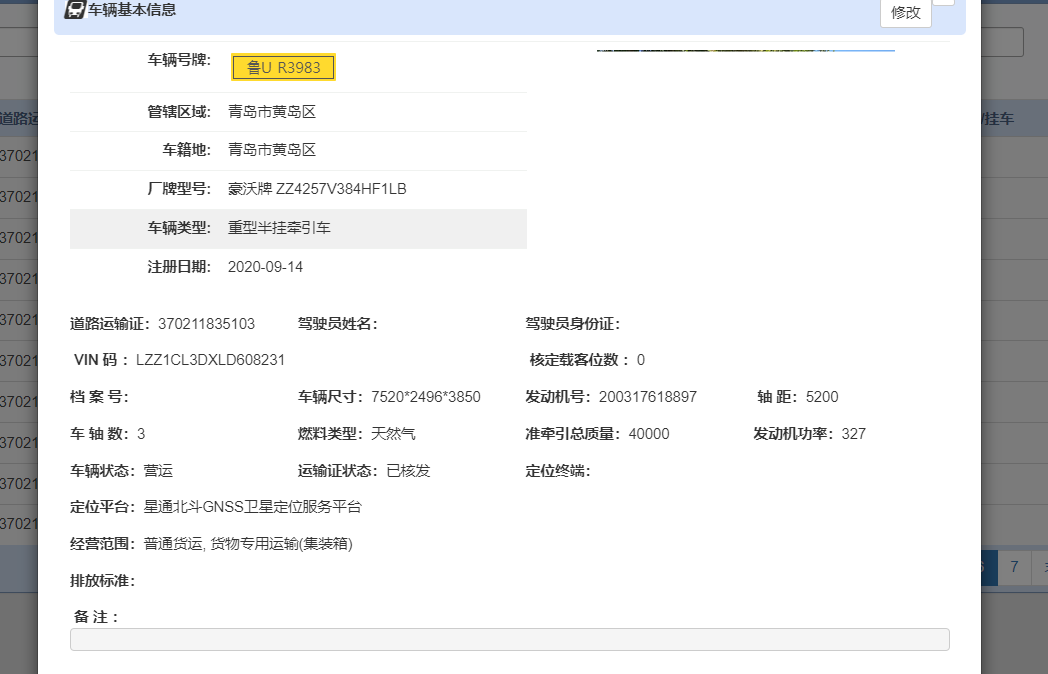Go to page 7 in pagination
The image size is (1048, 674).
(1014, 567)
